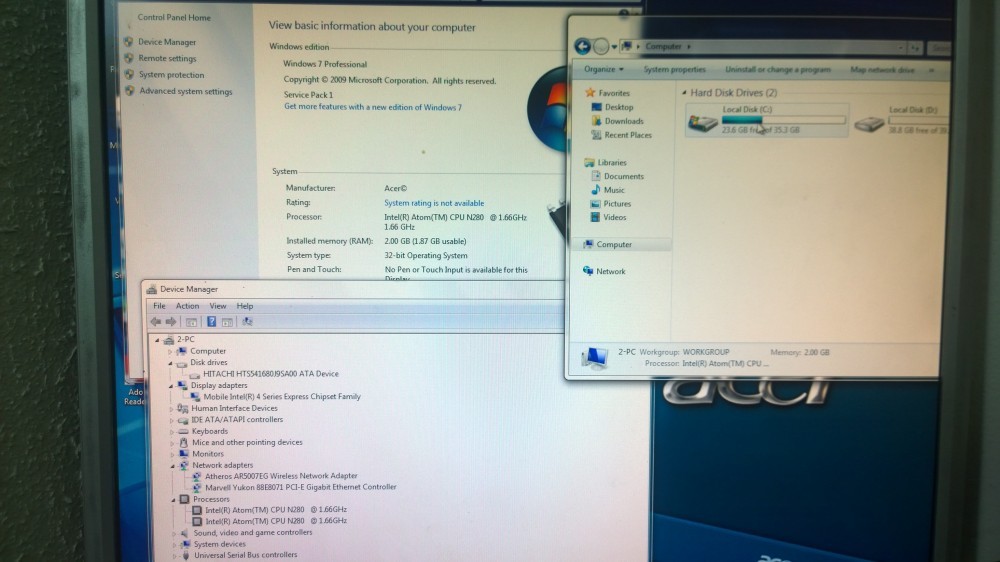Select Local Disk (C:) drive icon
The width and height of the screenshot is (1000, 562).
coord(702,121)
